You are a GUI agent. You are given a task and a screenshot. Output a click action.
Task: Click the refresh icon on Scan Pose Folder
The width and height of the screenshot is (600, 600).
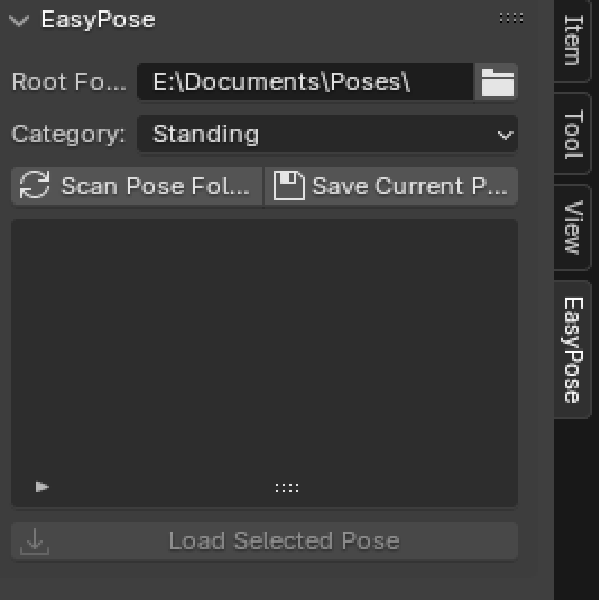coord(35,186)
